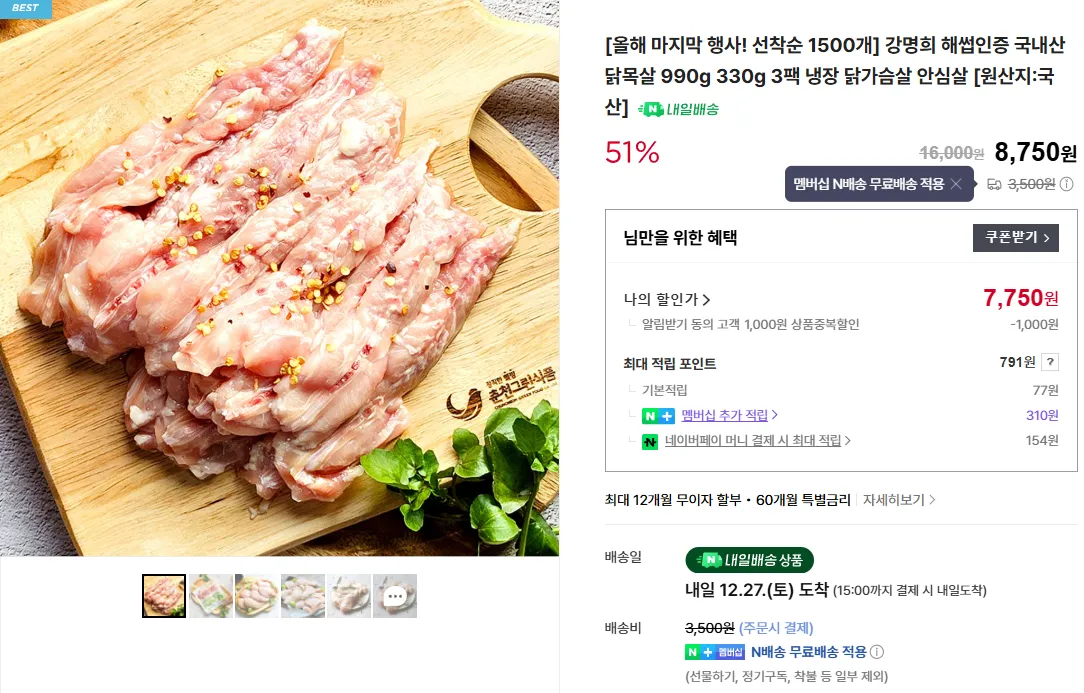Click info icon beside struck-through 3,500원 price
Screen dimensions: 1084x693
[x=1067, y=184]
